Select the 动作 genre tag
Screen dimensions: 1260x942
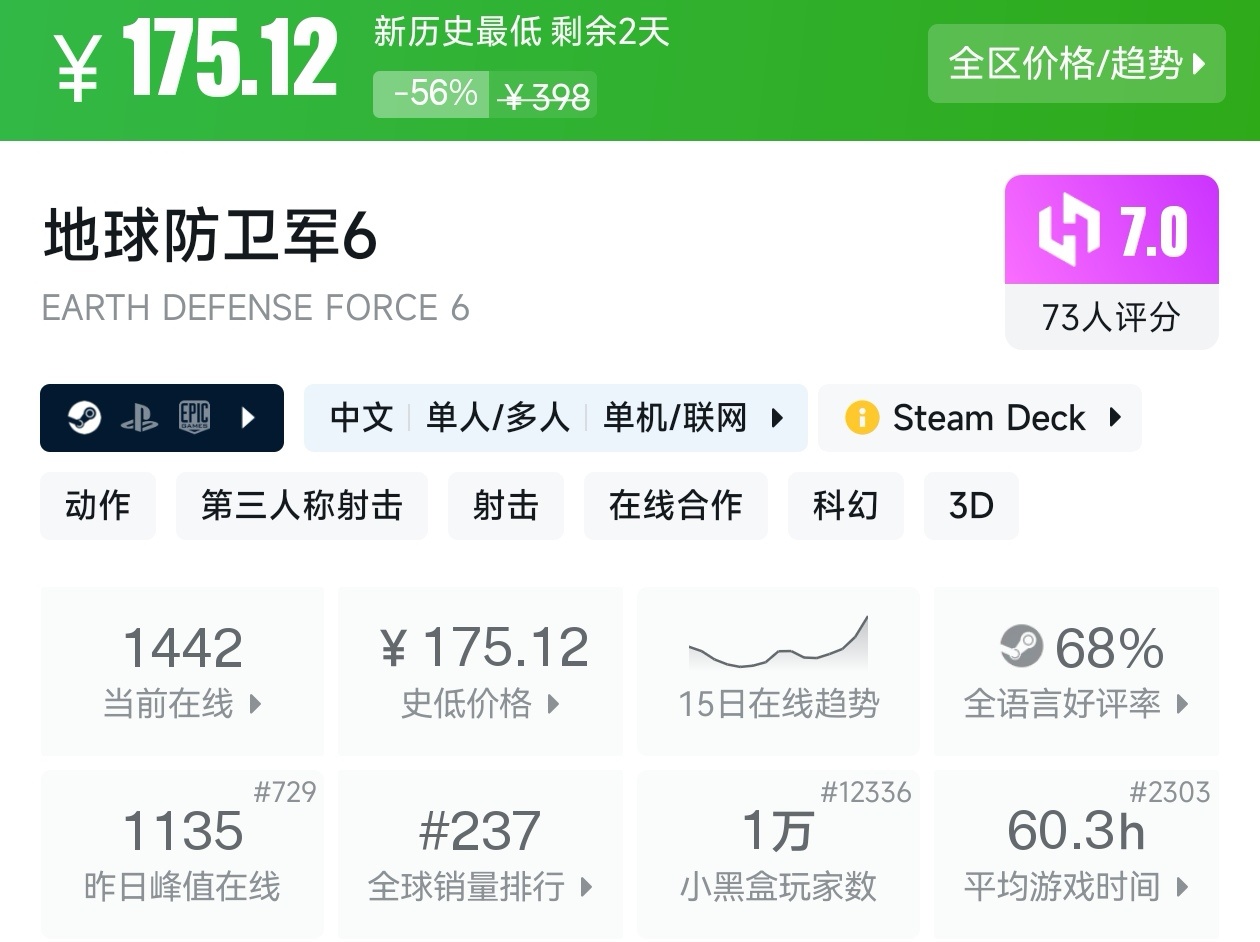98,506
